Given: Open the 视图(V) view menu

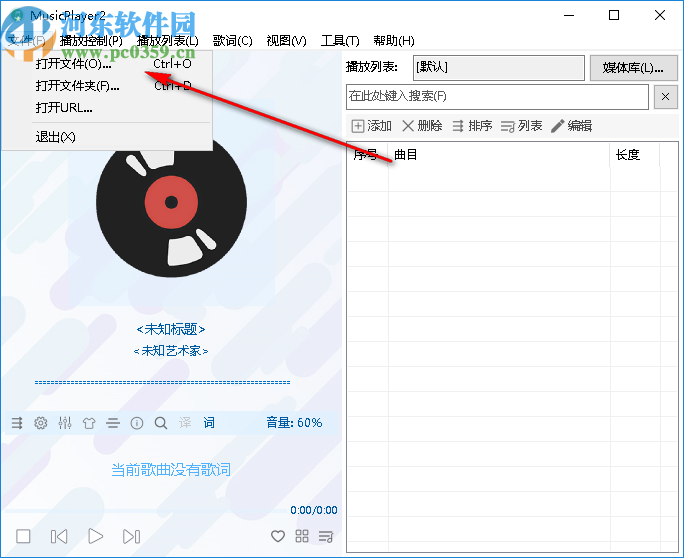Looking at the screenshot, I should pyautogui.click(x=287, y=41).
